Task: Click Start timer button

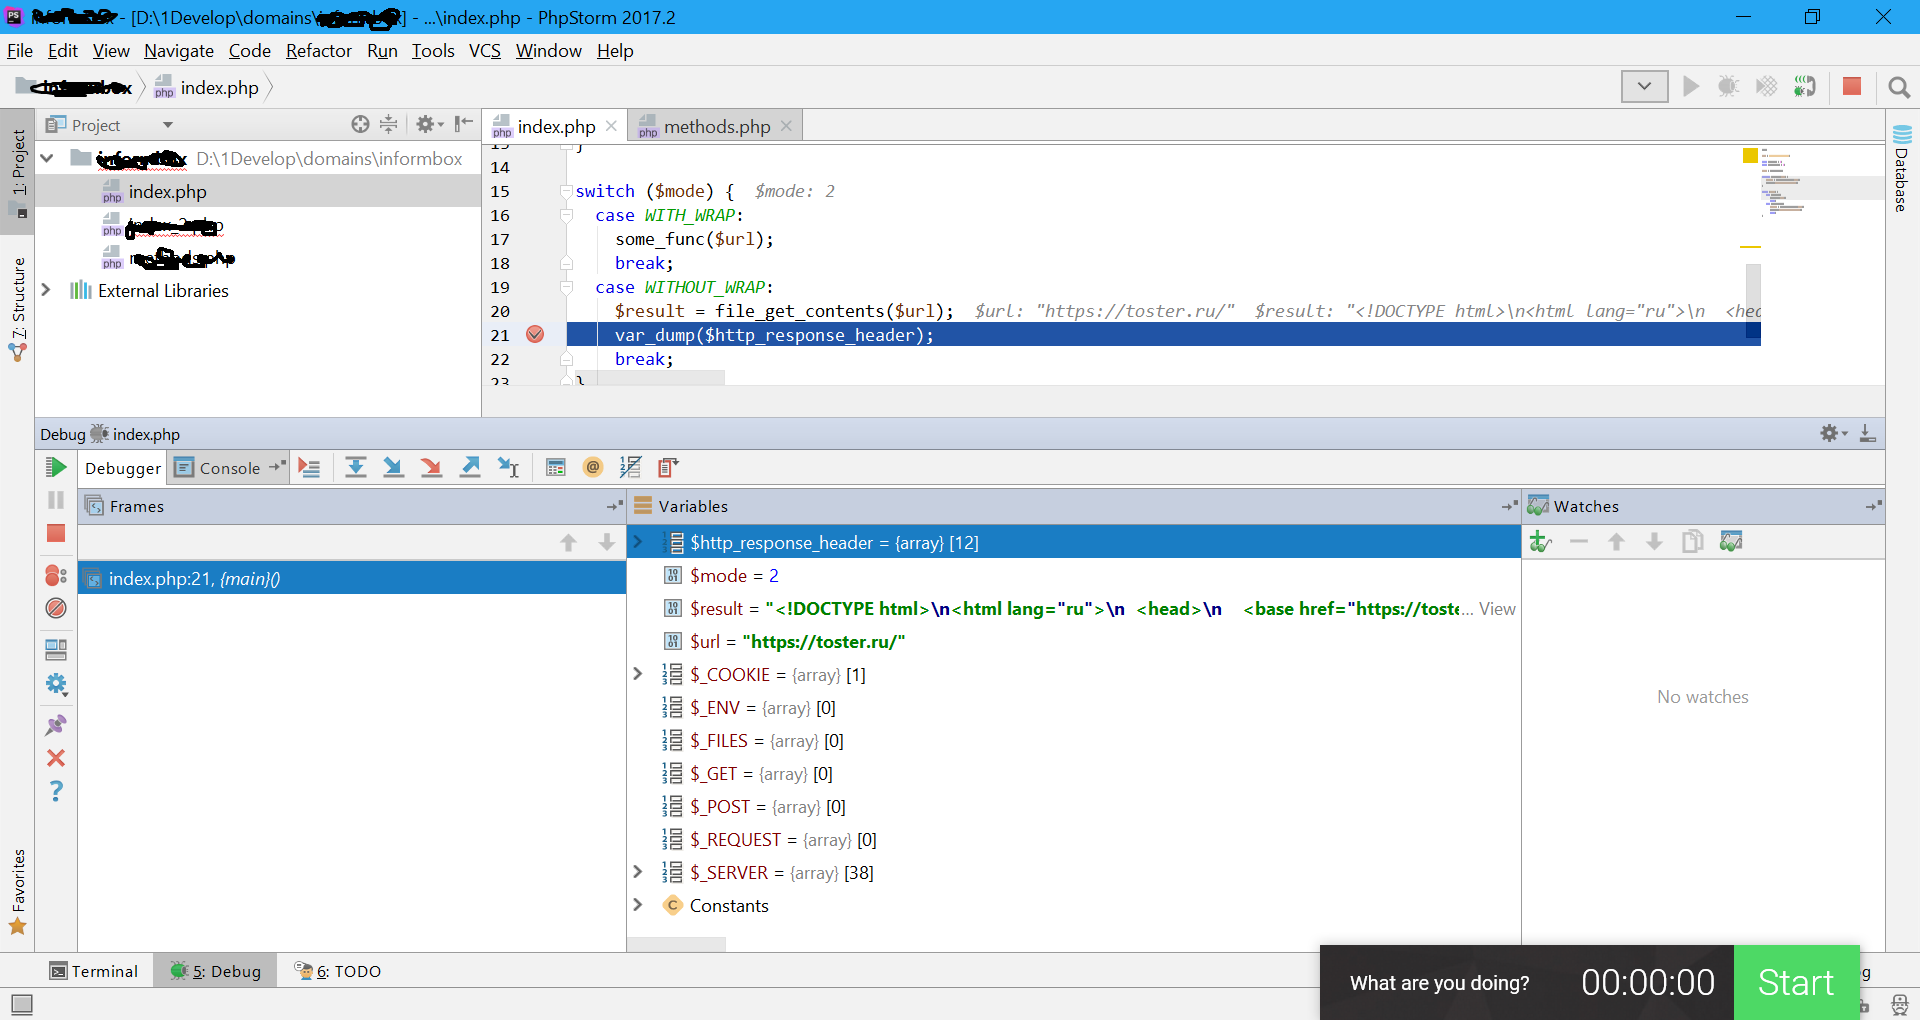Action: 1796,983
